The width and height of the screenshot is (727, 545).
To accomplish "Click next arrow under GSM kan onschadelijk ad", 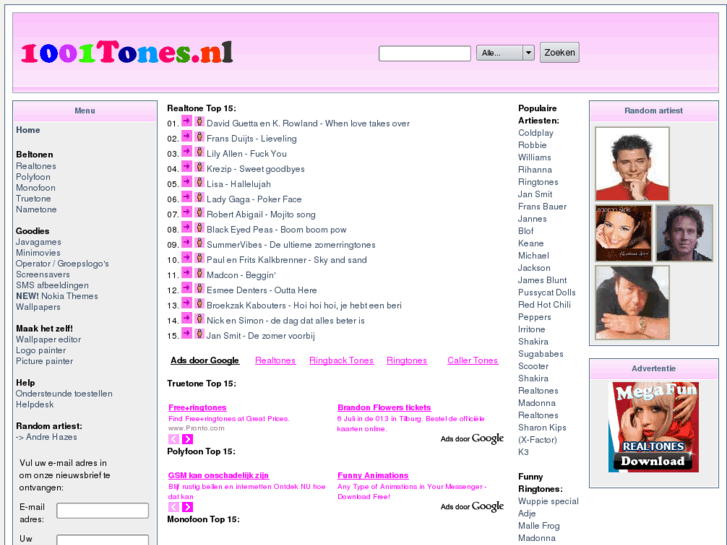I will coord(187,507).
